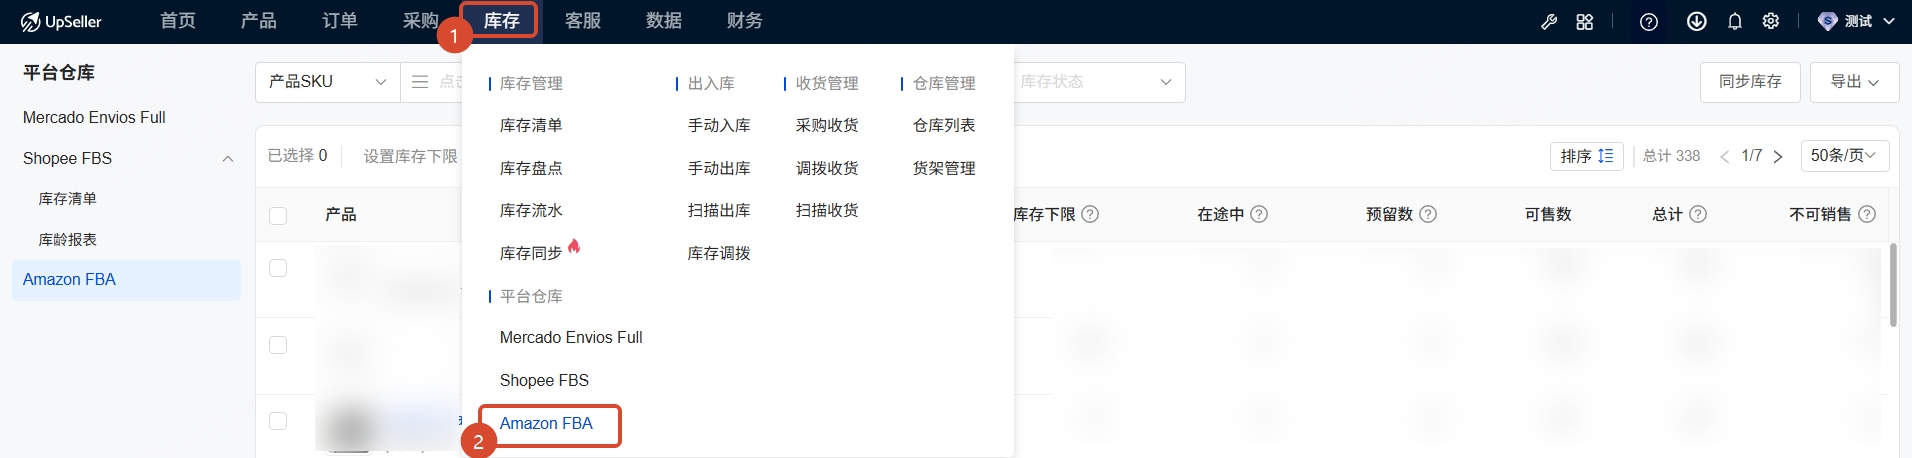Select 手动入库 menu entry
The image size is (1912, 458).
coord(719,126)
